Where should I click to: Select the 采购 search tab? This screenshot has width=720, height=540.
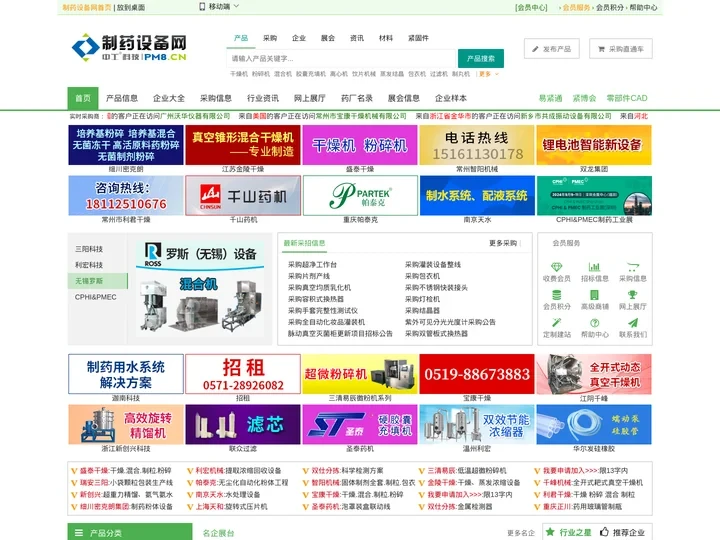point(270,38)
